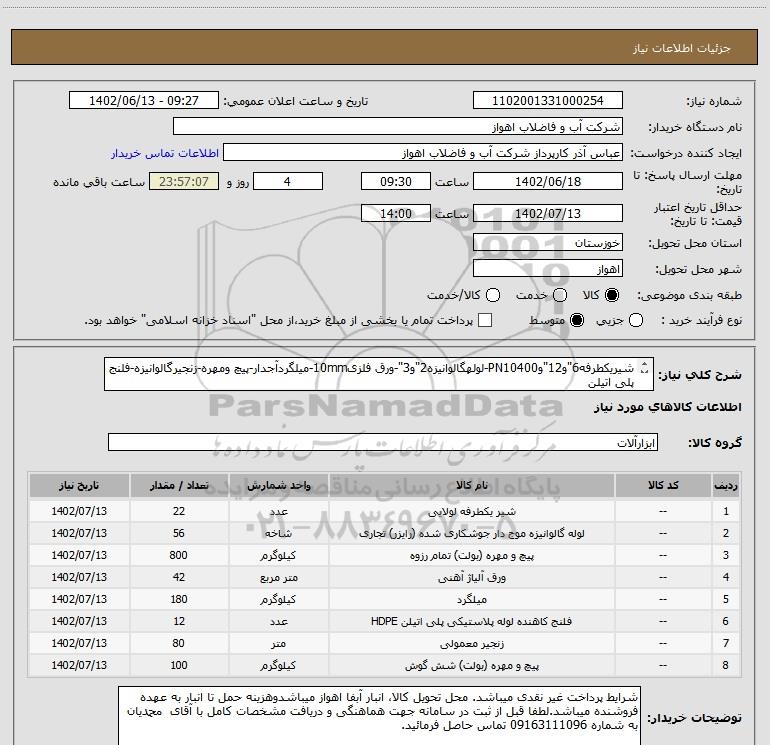Click the deadline time field 09:30
This screenshot has height=745, width=770.
pos(396,182)
